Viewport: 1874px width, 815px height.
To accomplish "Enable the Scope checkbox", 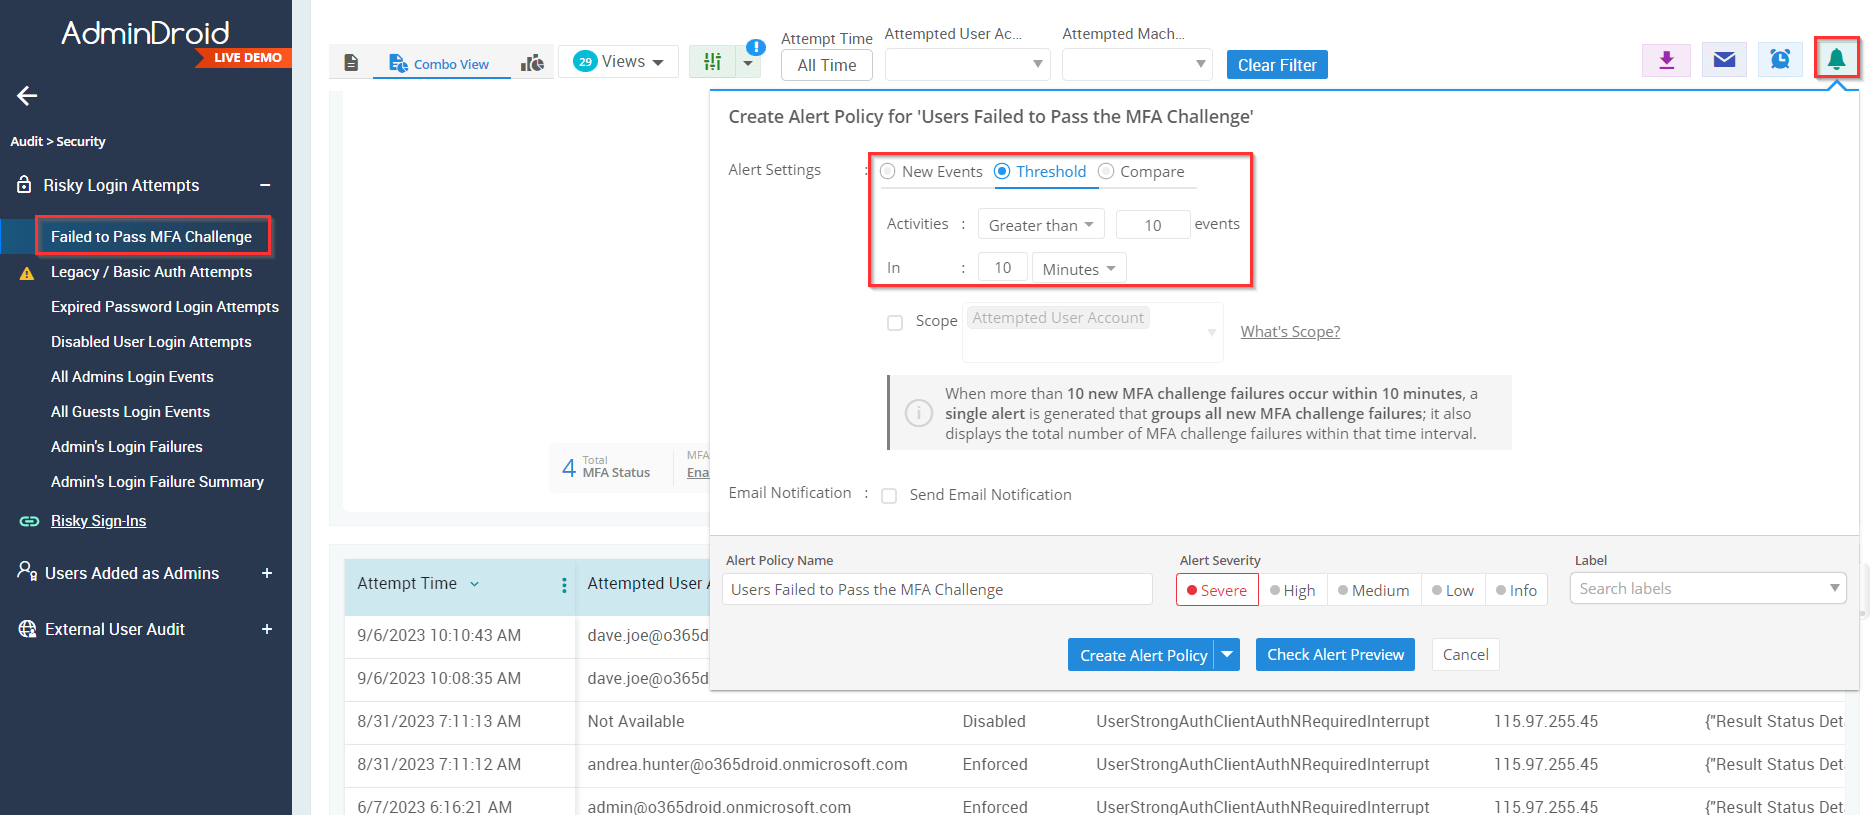I will tap(895, 322).
